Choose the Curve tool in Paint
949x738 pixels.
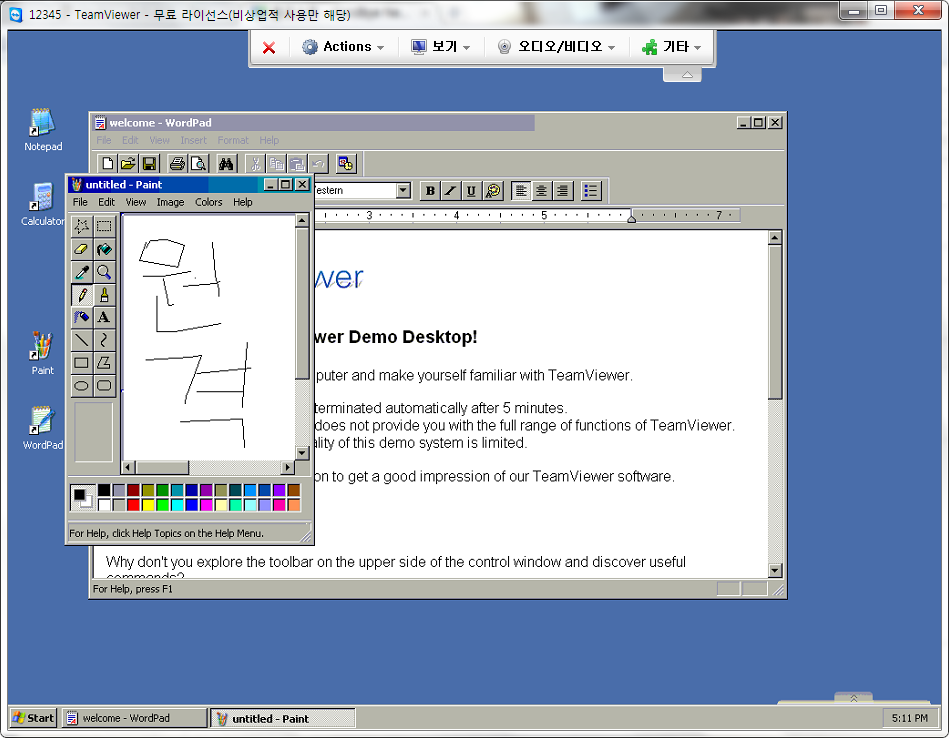[104, 340]
